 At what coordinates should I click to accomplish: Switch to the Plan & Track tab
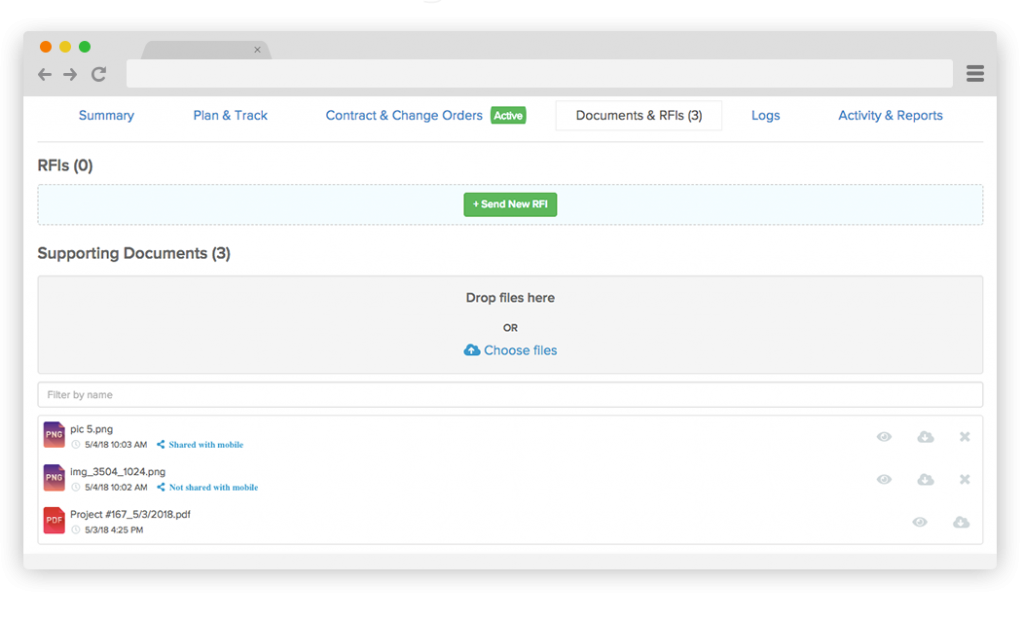(x=231, y=116)
